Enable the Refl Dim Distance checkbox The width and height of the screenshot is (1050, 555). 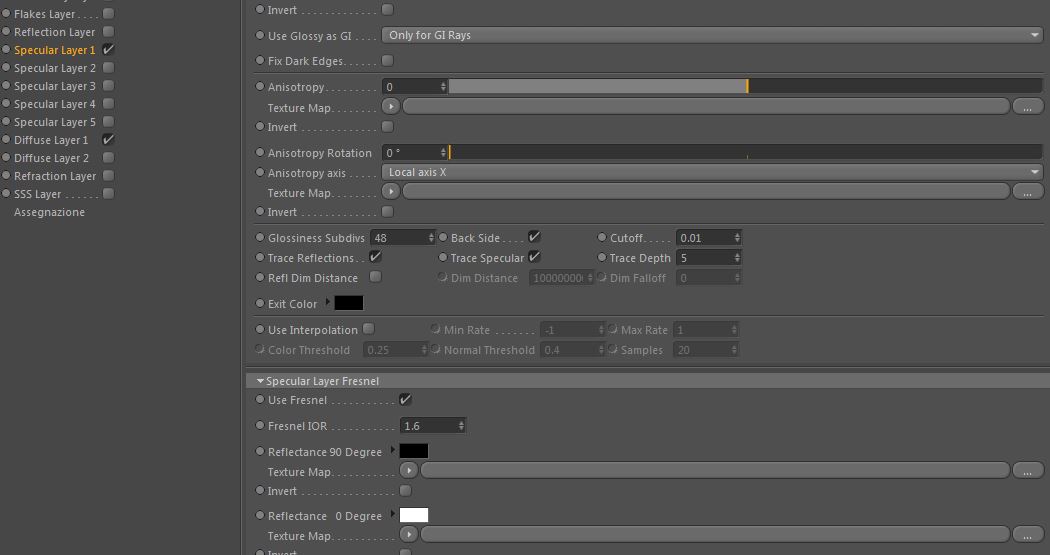[376, 276]
